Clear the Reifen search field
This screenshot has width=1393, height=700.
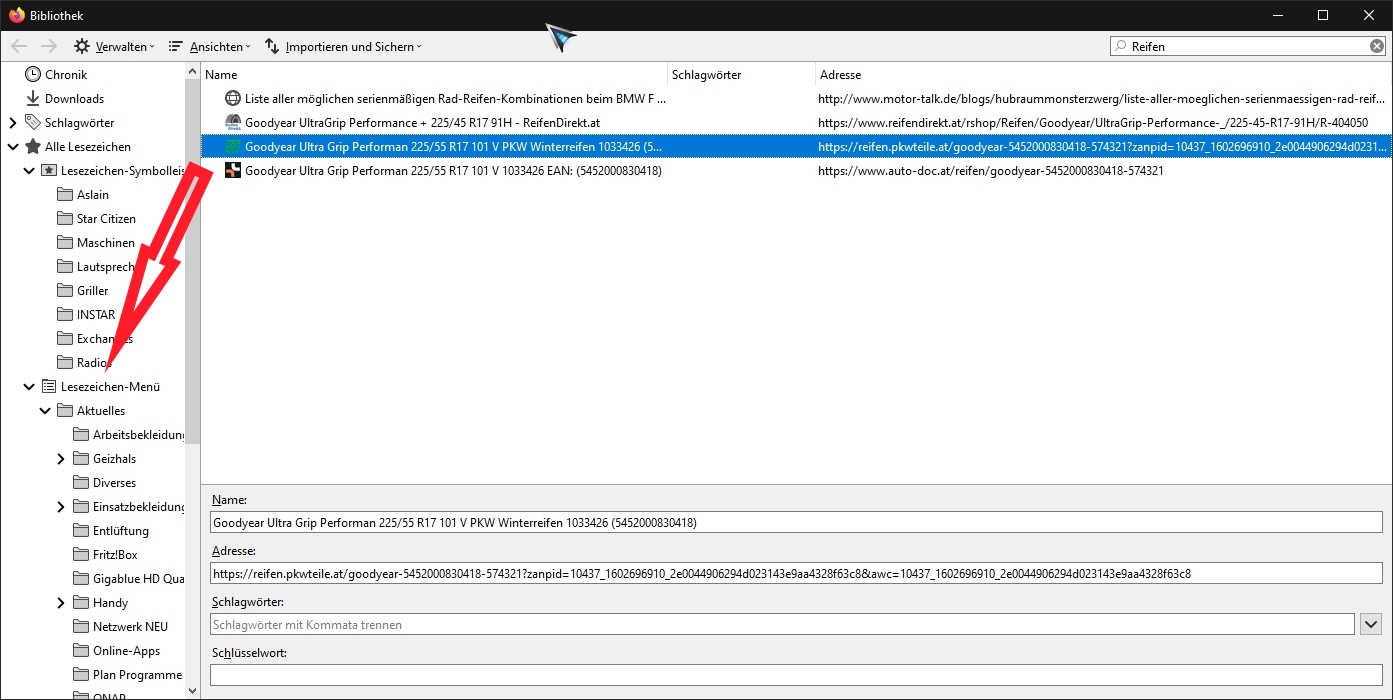1376,46
